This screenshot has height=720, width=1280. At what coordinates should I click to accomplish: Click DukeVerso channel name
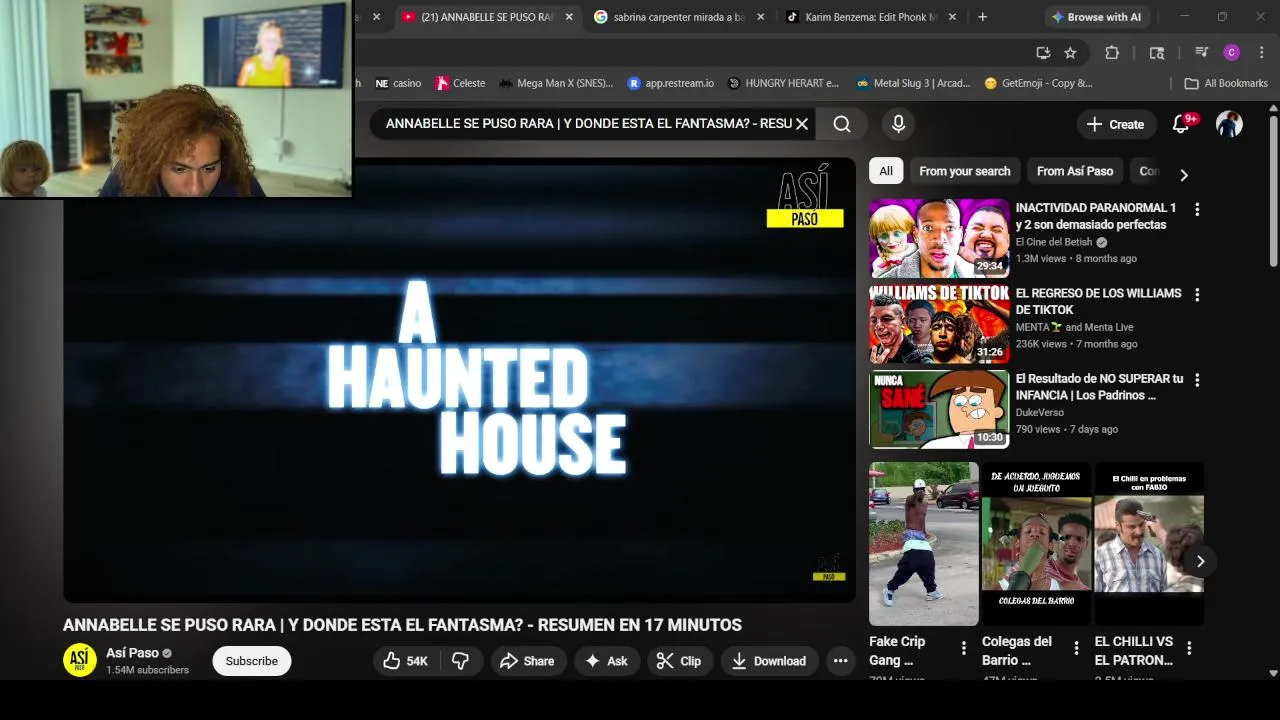point(1040,412)
